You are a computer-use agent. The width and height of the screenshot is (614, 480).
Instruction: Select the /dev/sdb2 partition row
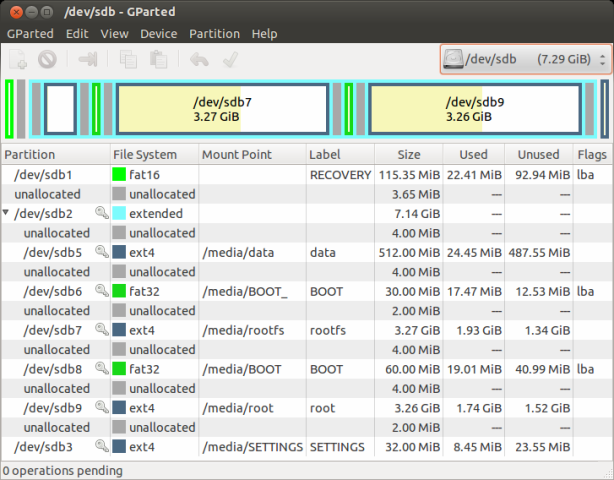click(307, 213)
